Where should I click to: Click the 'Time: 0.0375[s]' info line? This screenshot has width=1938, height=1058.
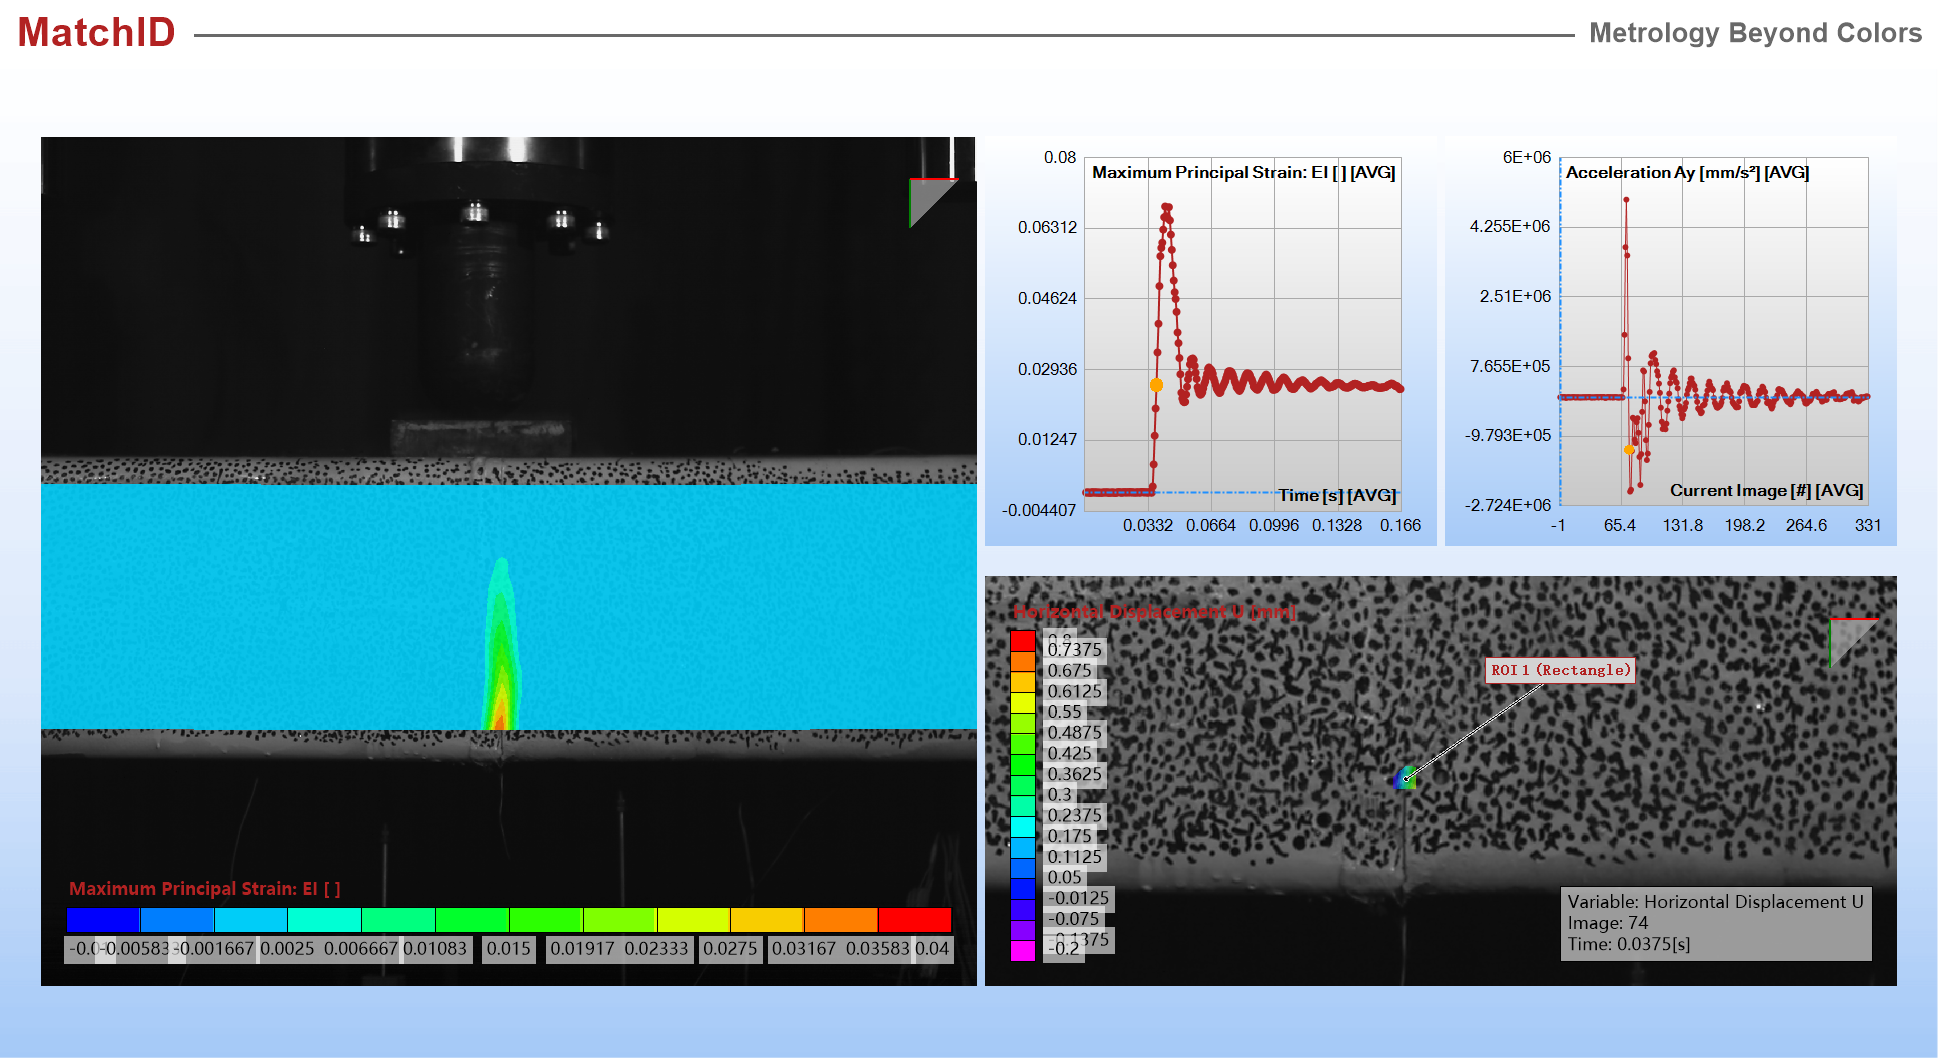(x=1628, y=944)
